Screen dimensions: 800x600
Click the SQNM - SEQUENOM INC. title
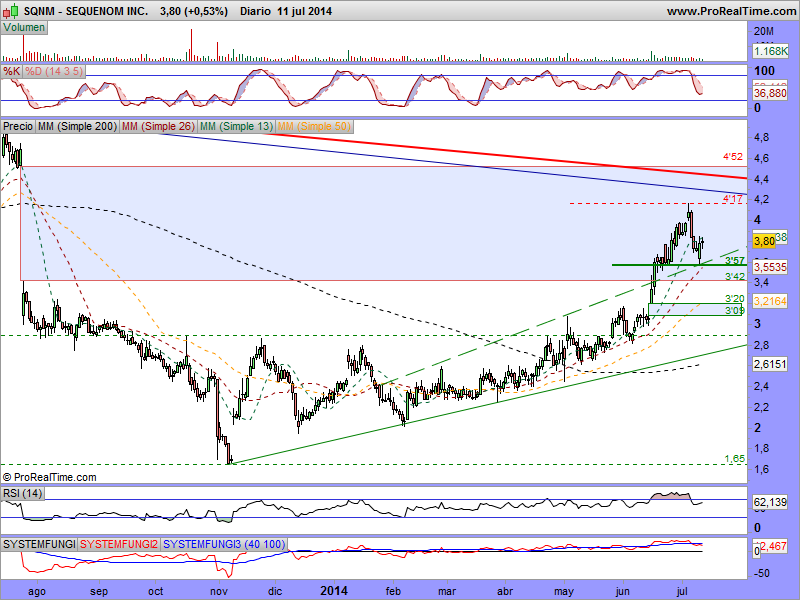click(x=86, y=11)
